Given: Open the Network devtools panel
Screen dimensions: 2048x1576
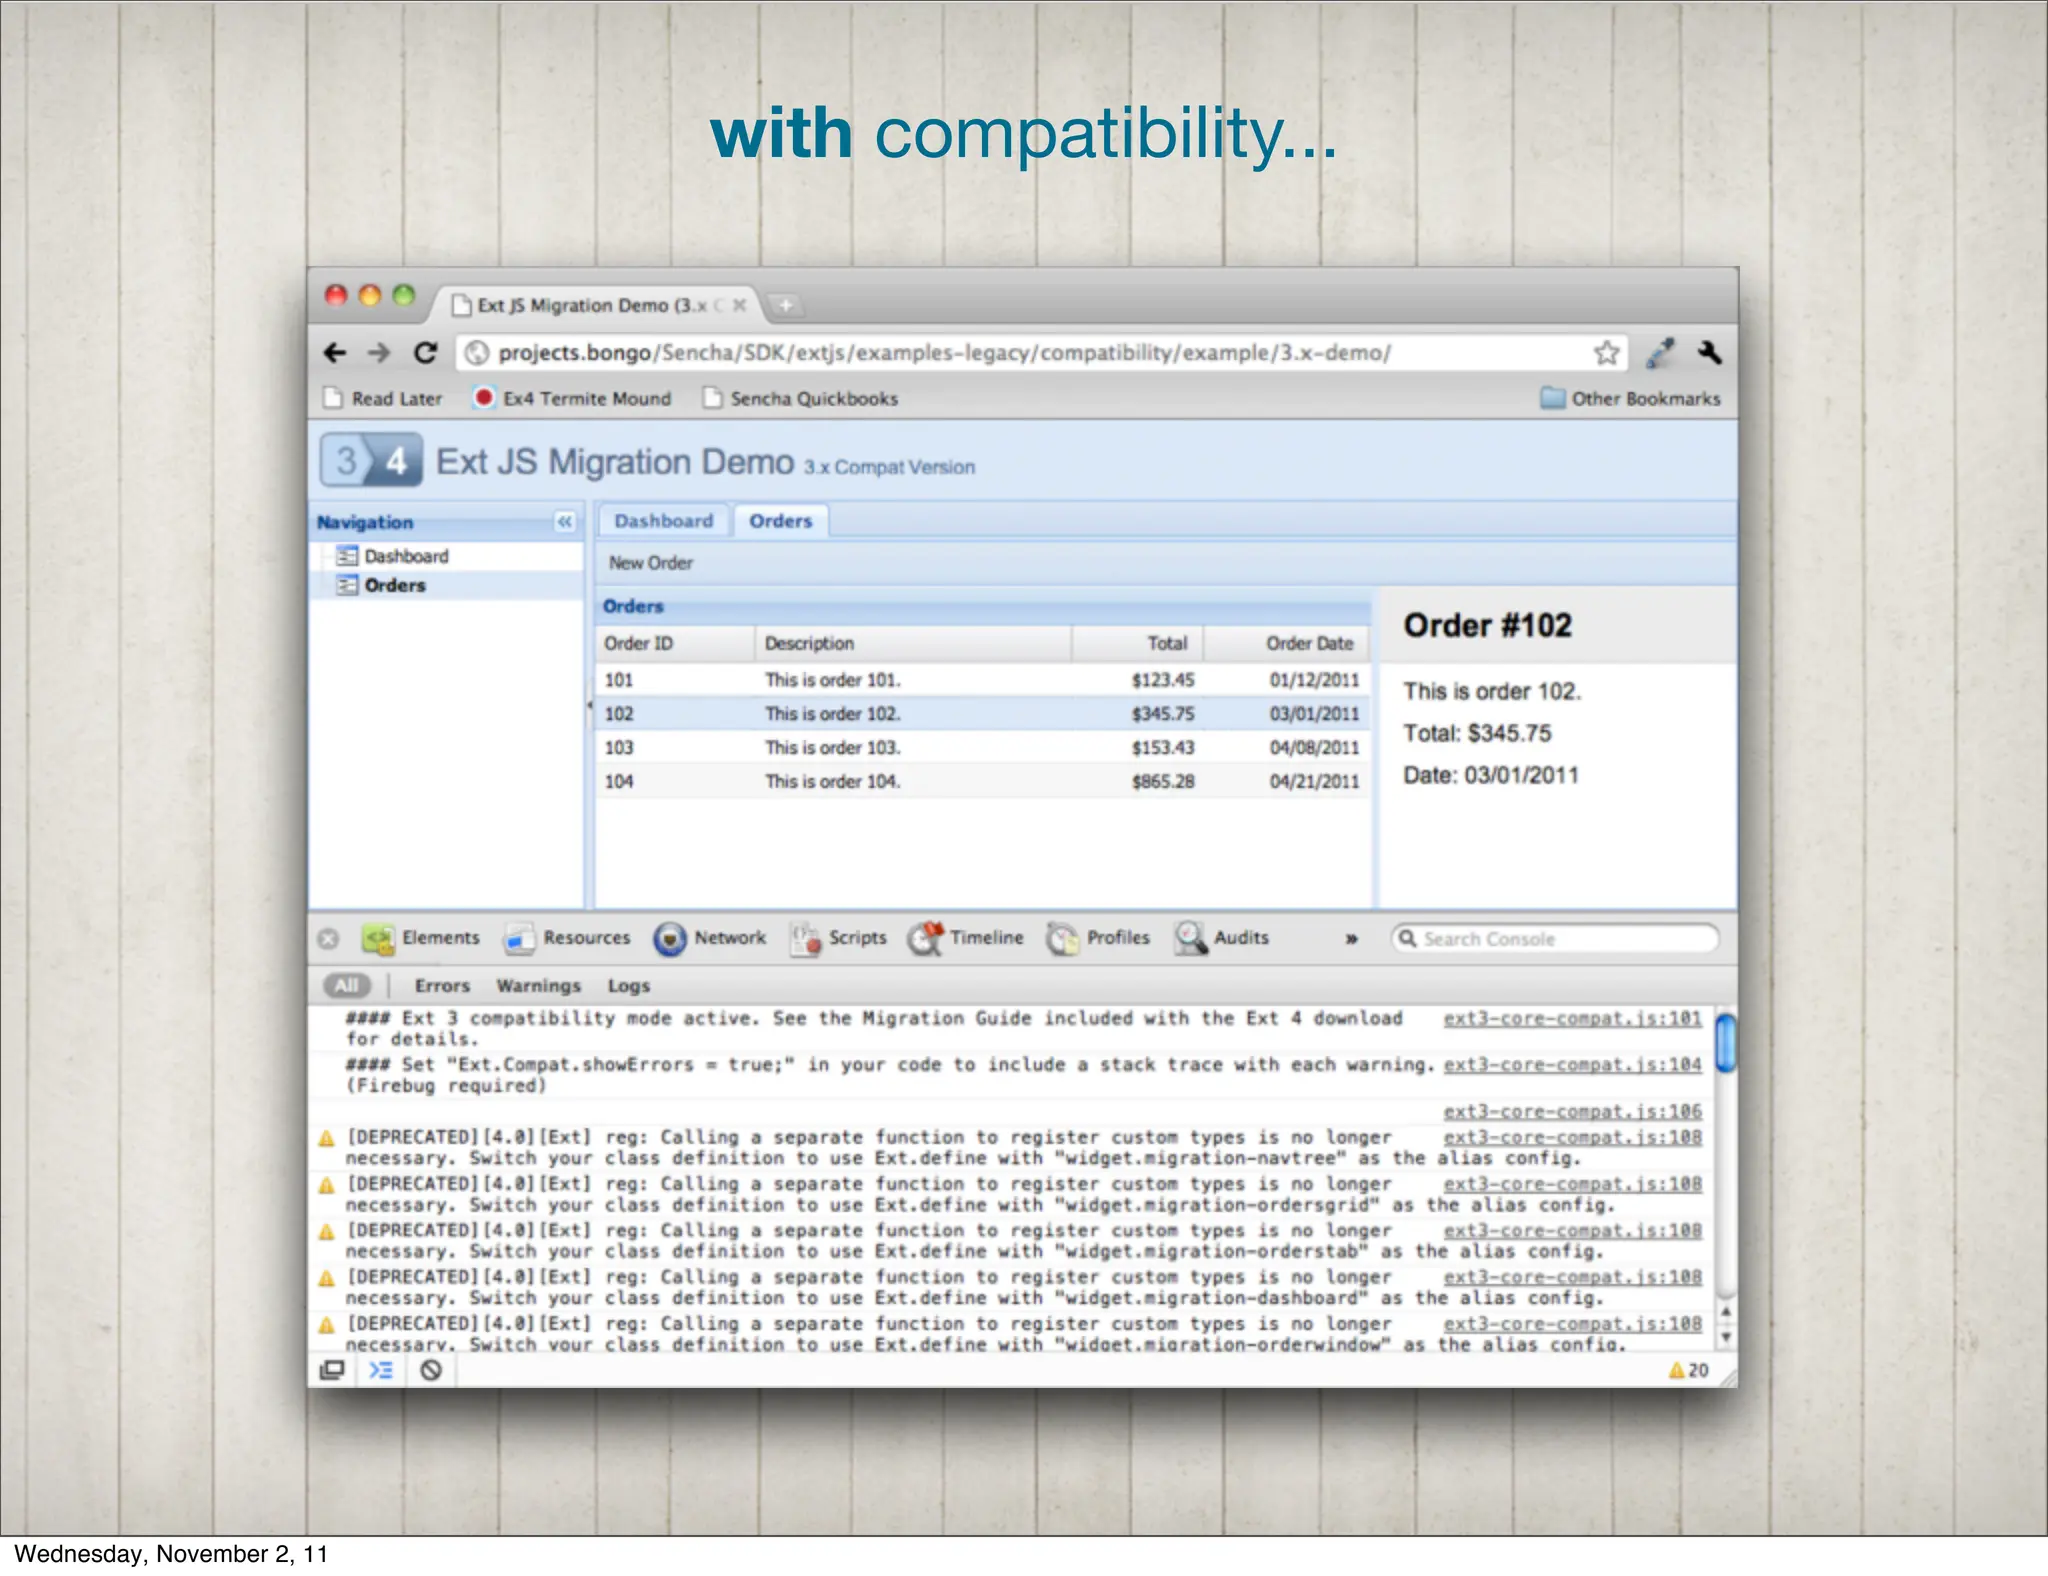Looking at the screenshot, I should tap(710, 938).
